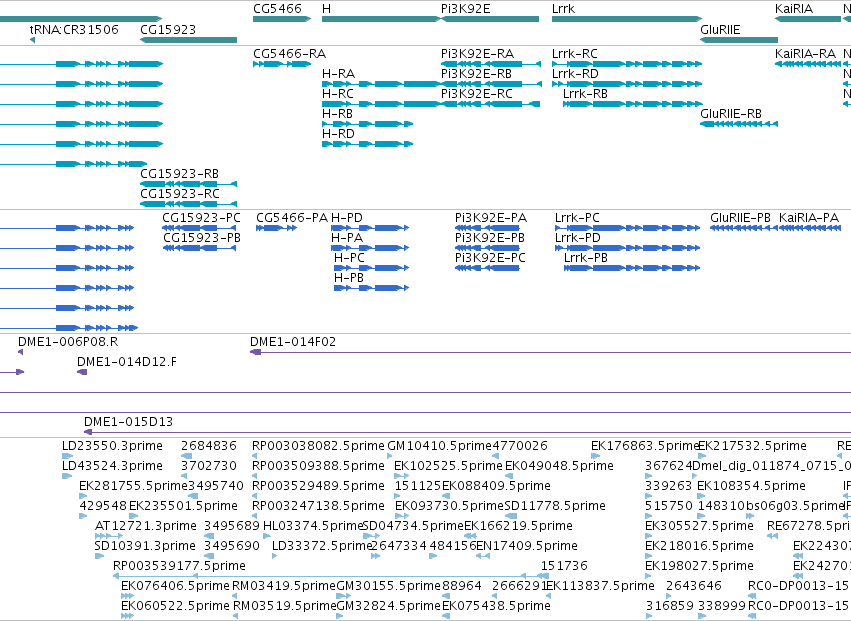
Task: Click the DME1-015D13 clone start marker
Action: click(88, 432)
